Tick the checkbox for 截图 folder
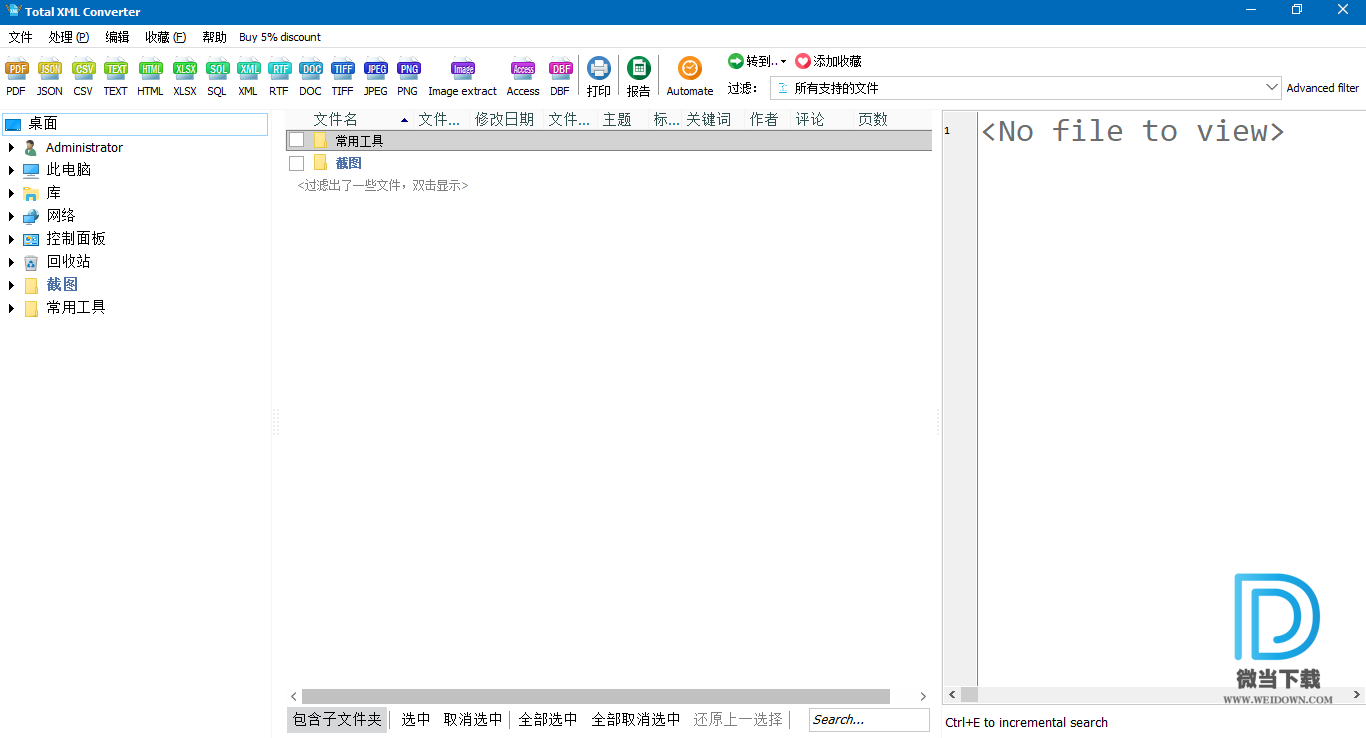This screenshot has width=1366, height=738. click(x=296, y=163)
